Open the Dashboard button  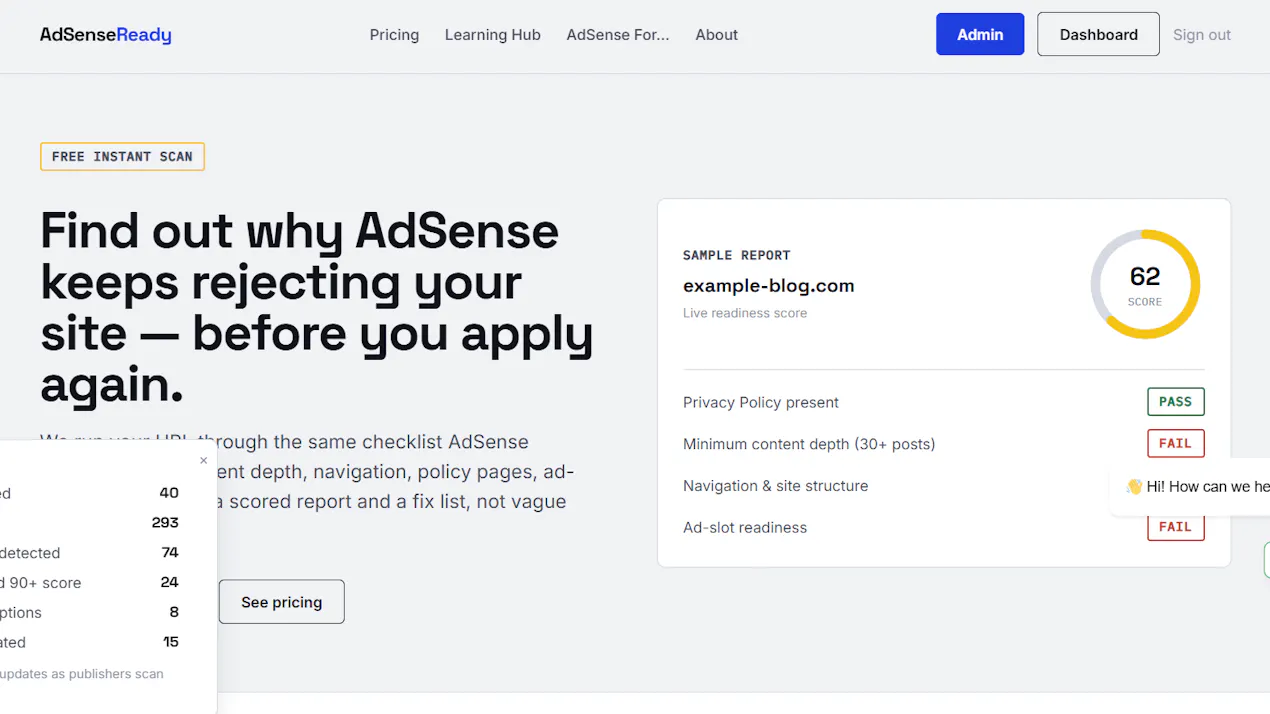pyautogui.click(x=1098, y=34)
